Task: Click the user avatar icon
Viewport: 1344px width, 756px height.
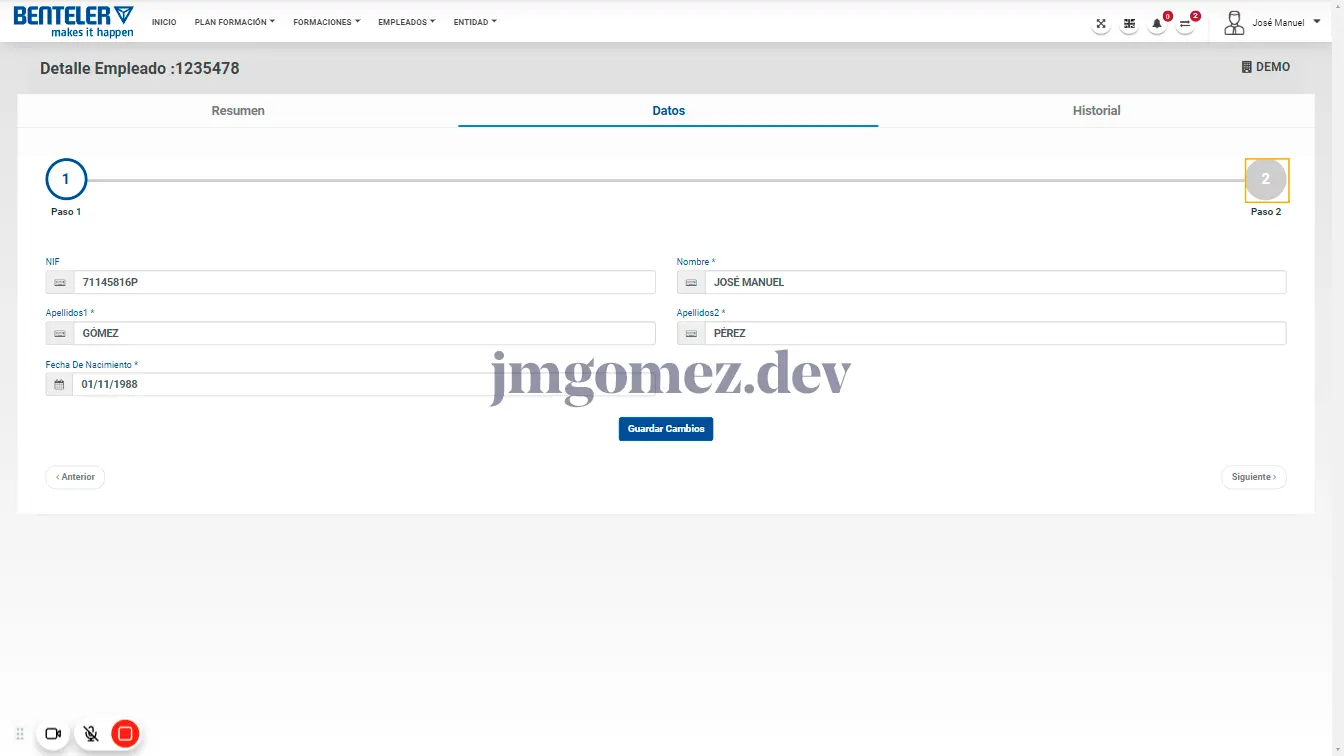Action: point(1234,23)
